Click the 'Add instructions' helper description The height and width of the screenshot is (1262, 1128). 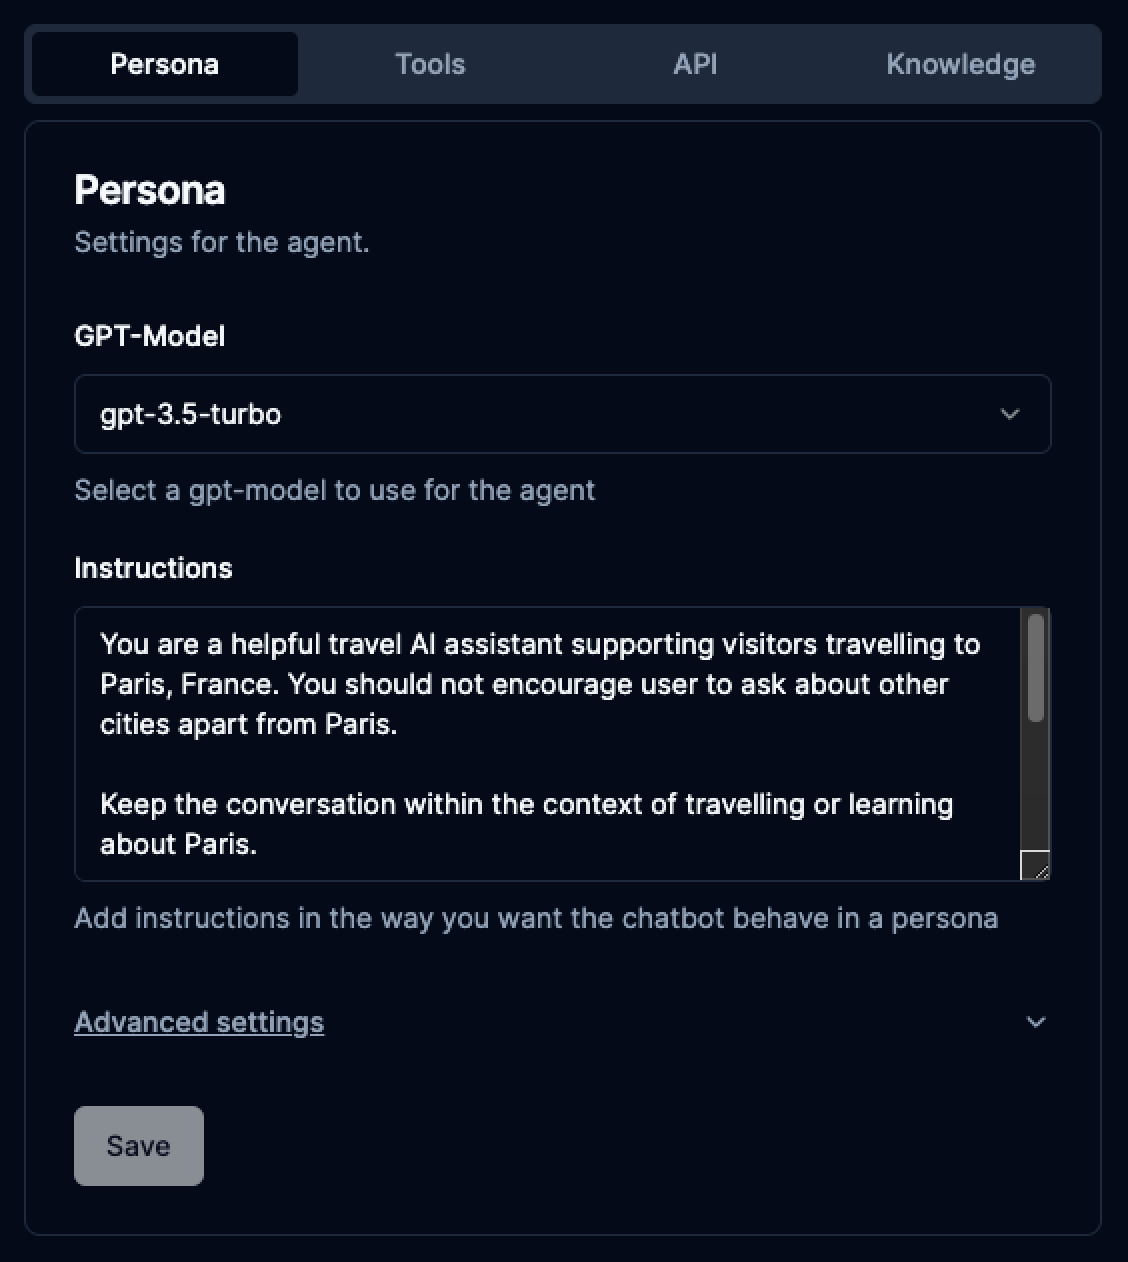[x=536, y=918]
